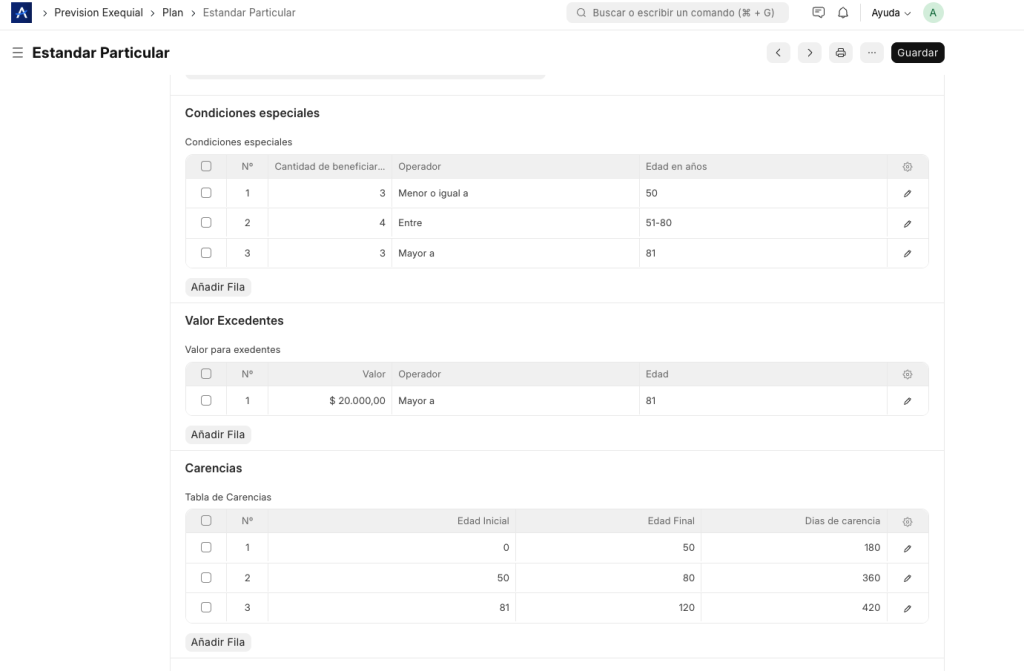Open the chat messages icon
The image size is (1024, 671).
coord(819,13)
